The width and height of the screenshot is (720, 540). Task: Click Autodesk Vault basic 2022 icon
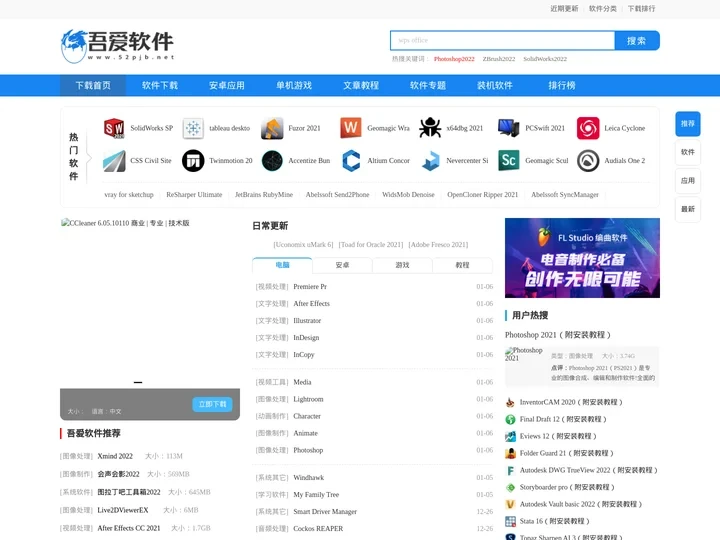pyautogui.click(x=510, y=504)
